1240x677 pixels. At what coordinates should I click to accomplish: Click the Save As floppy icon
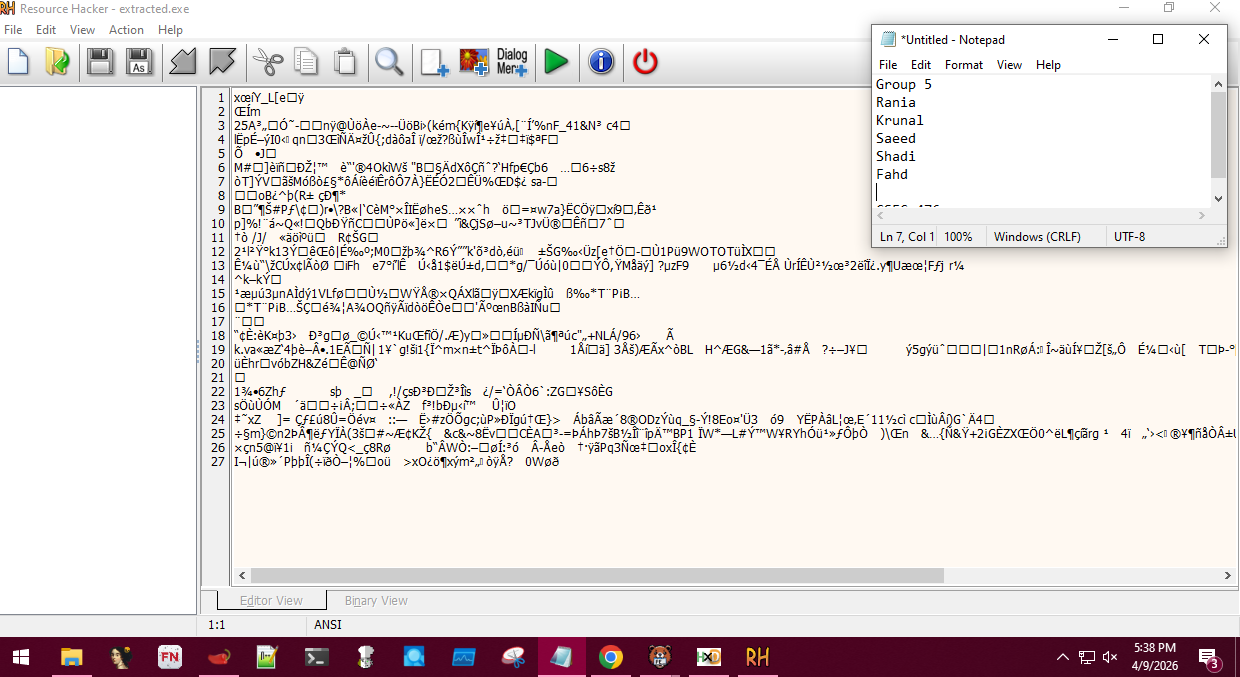(x=140, y=61)
